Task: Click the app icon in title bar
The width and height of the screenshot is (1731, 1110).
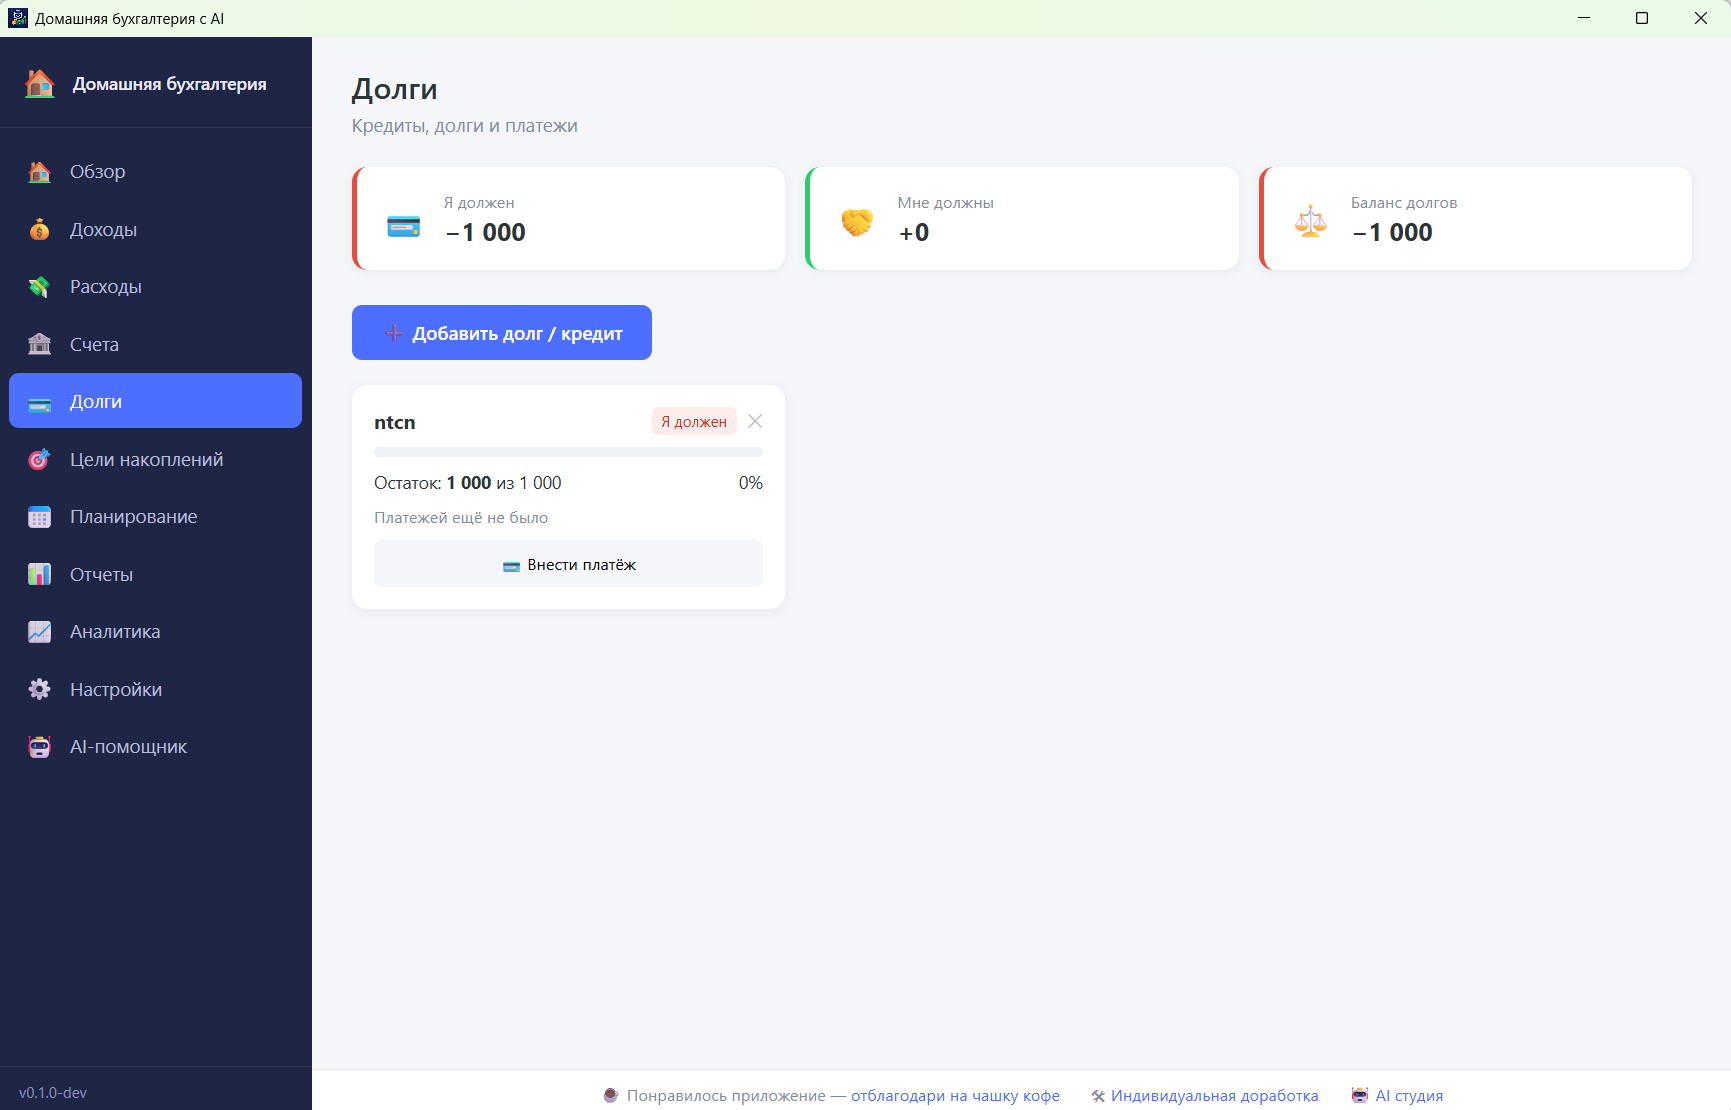Action: [18, 18]
